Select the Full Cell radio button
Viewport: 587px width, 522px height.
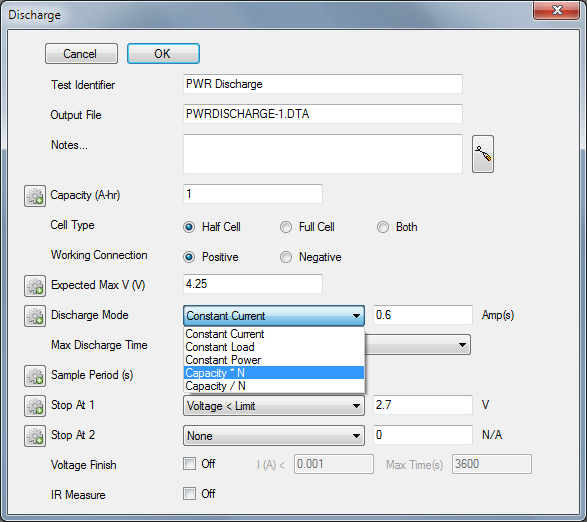coord(286,227)
